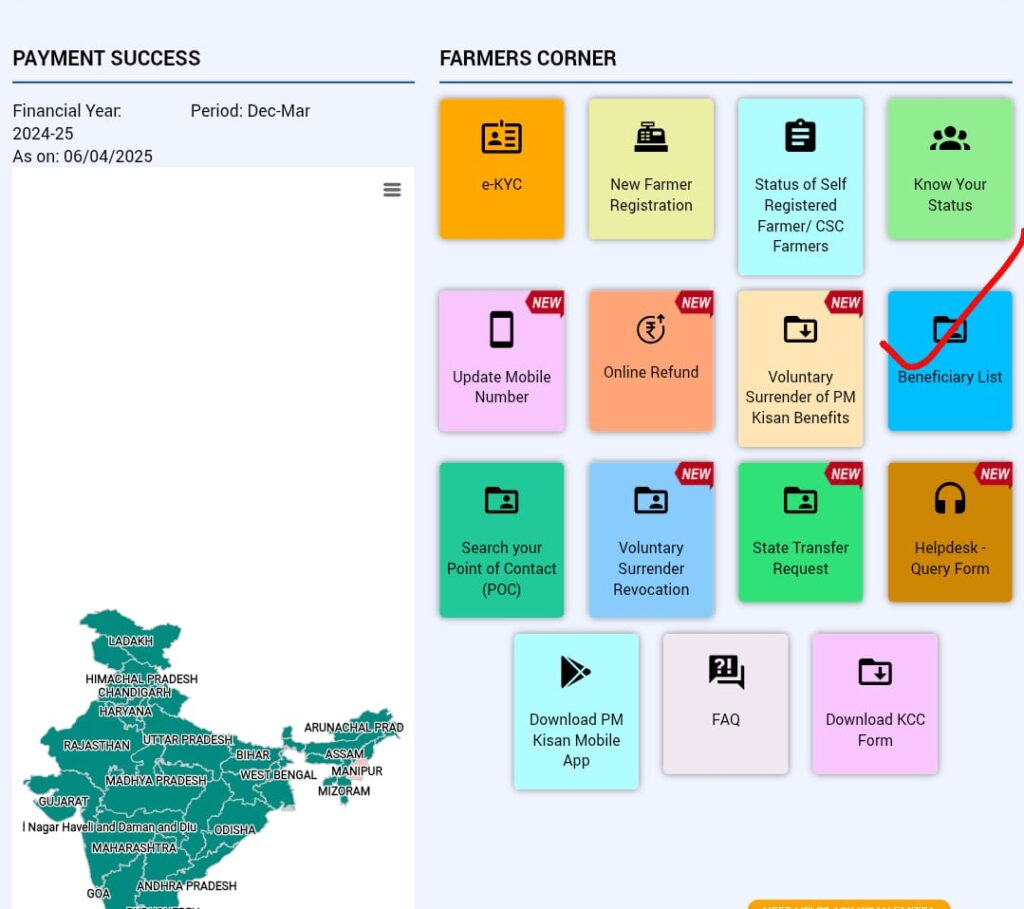Viewport: 1024px width, 909px height.
Task: Select Arunachal Pradesh map label
Action: point(354,727)
